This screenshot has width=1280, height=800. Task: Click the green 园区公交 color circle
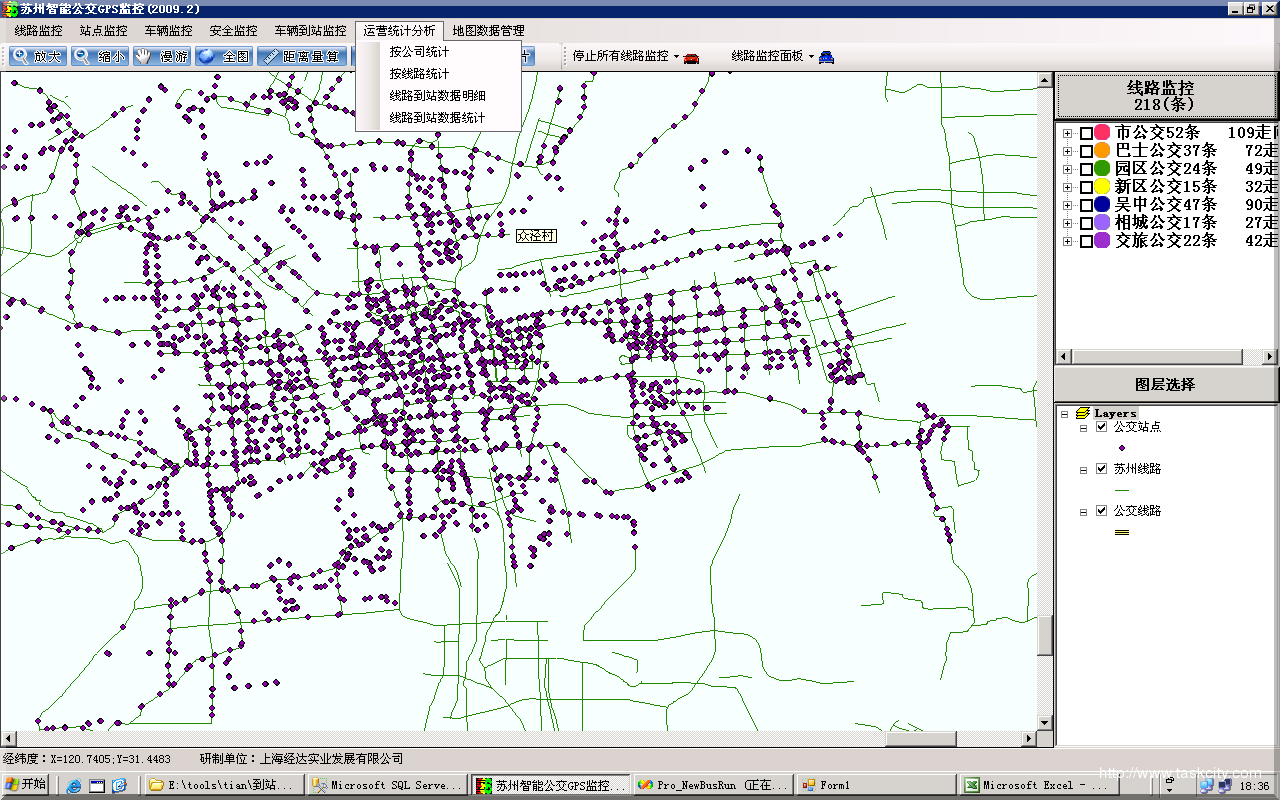tap(1102, 169)
